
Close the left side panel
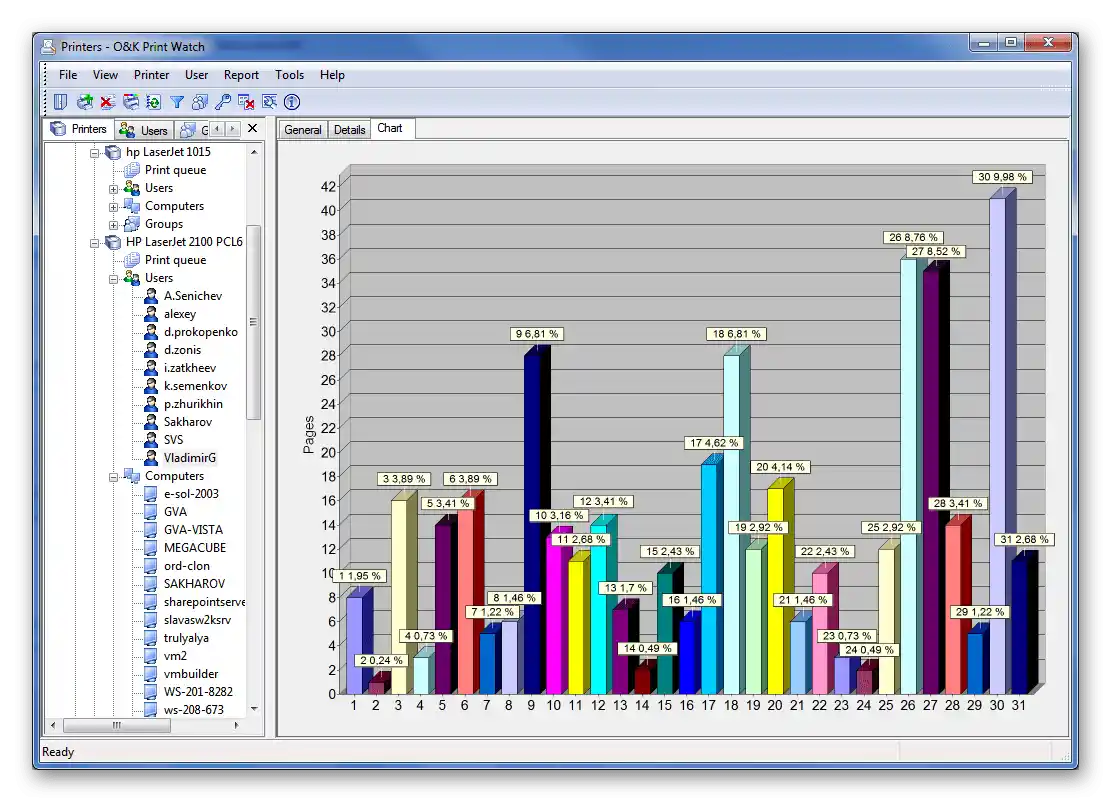(x=252, y=128)
